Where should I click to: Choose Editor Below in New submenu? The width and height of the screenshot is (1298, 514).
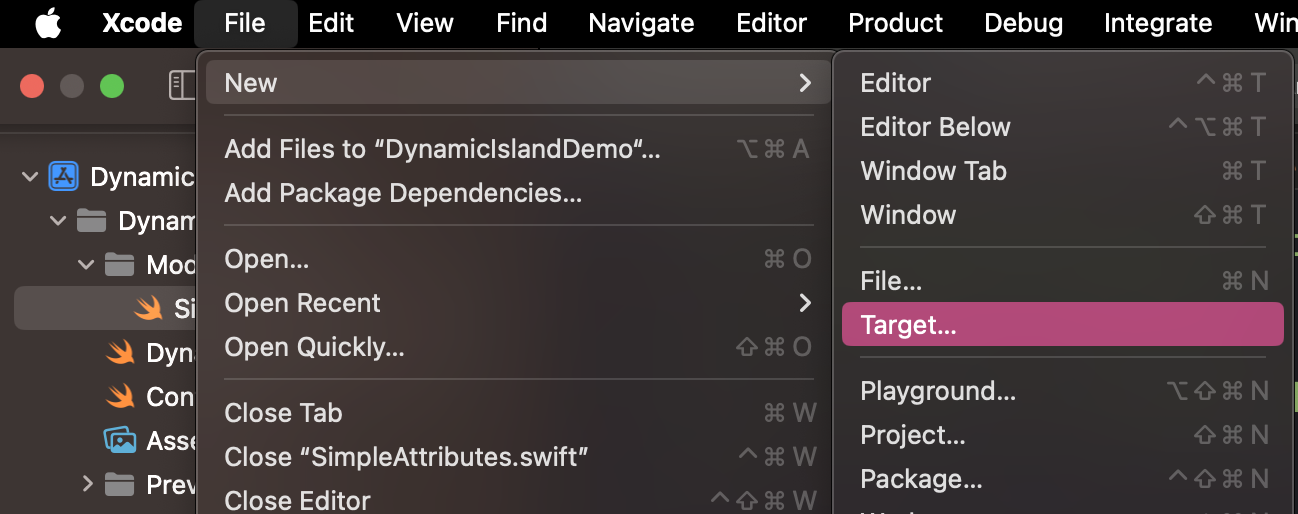point(1063,127)
